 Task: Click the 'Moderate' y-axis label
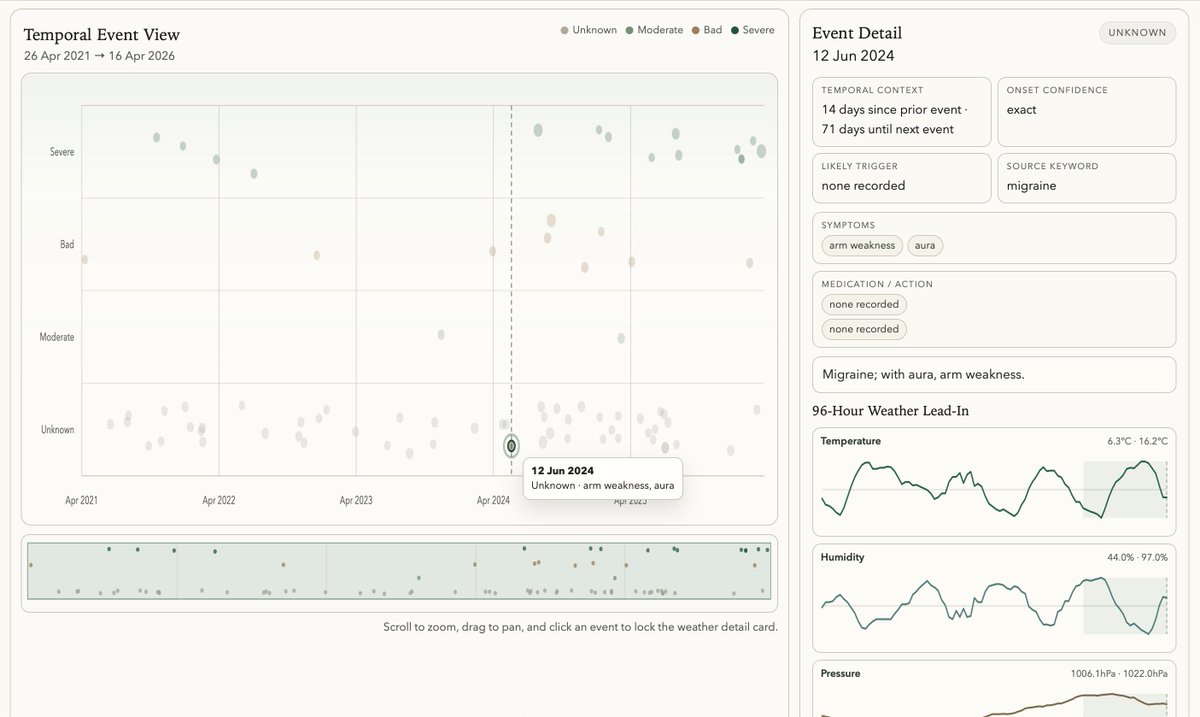tap(57, 337)
